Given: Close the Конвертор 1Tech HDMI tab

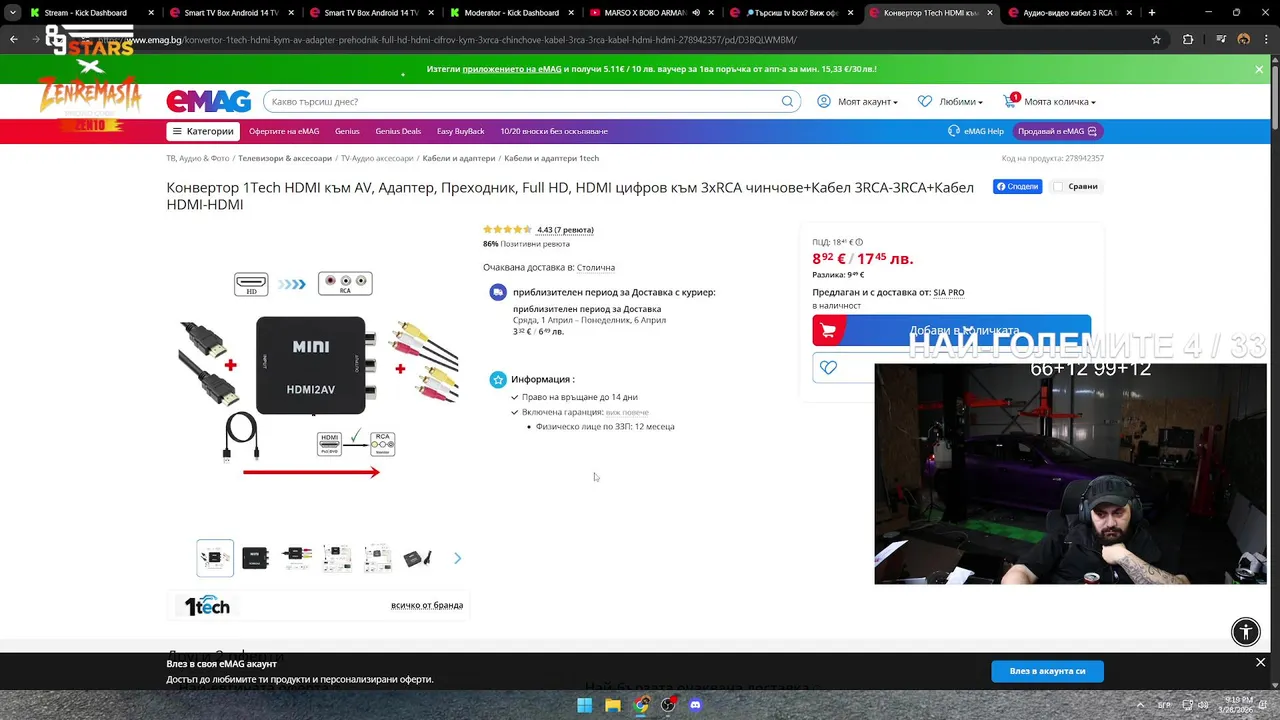Looking at the screenshot, I should pyautogui.click(x=991, y=13).
